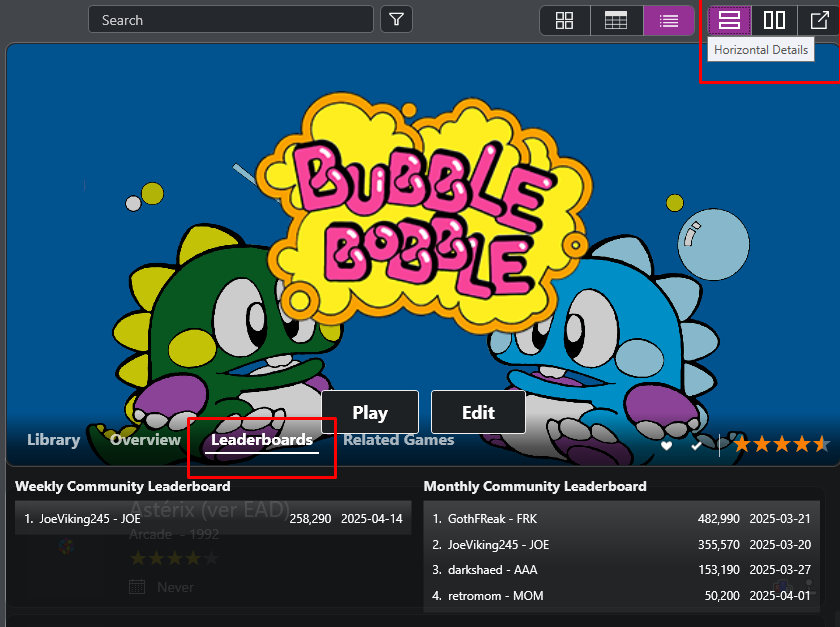Screen dimensions: 840x627
Task: Click the Search input field
Action: click(x=230, y=20)
